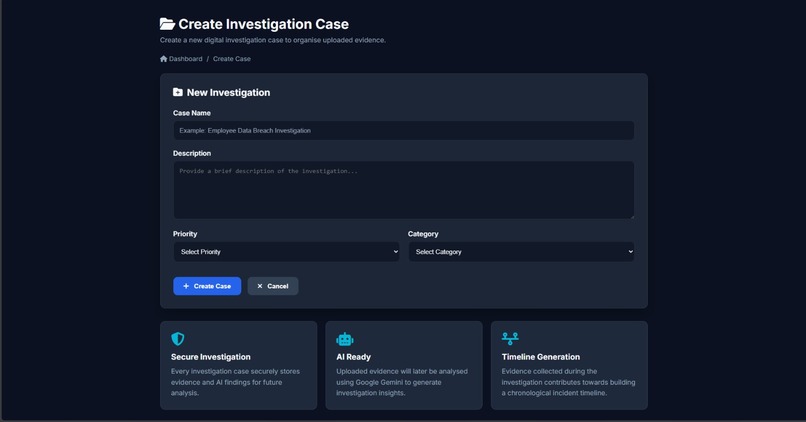Click the blue Create Case button
Image resolution: width=806 pixels, height=422 pixels.
[x=207, y=286]
